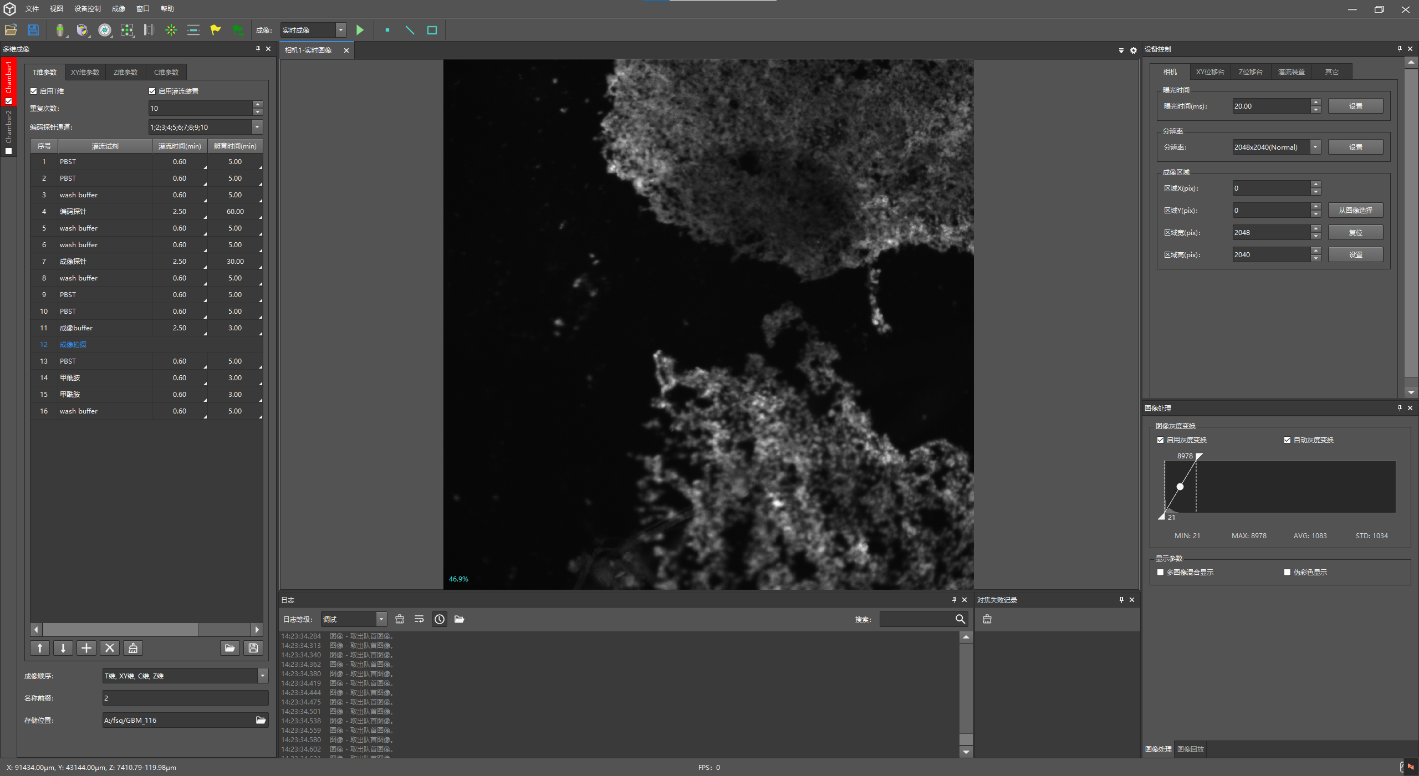Click the clock timestamp icon in log toolbar
Screen dimensions: 1419x776
pyautogui.click(x=439, y=619)
